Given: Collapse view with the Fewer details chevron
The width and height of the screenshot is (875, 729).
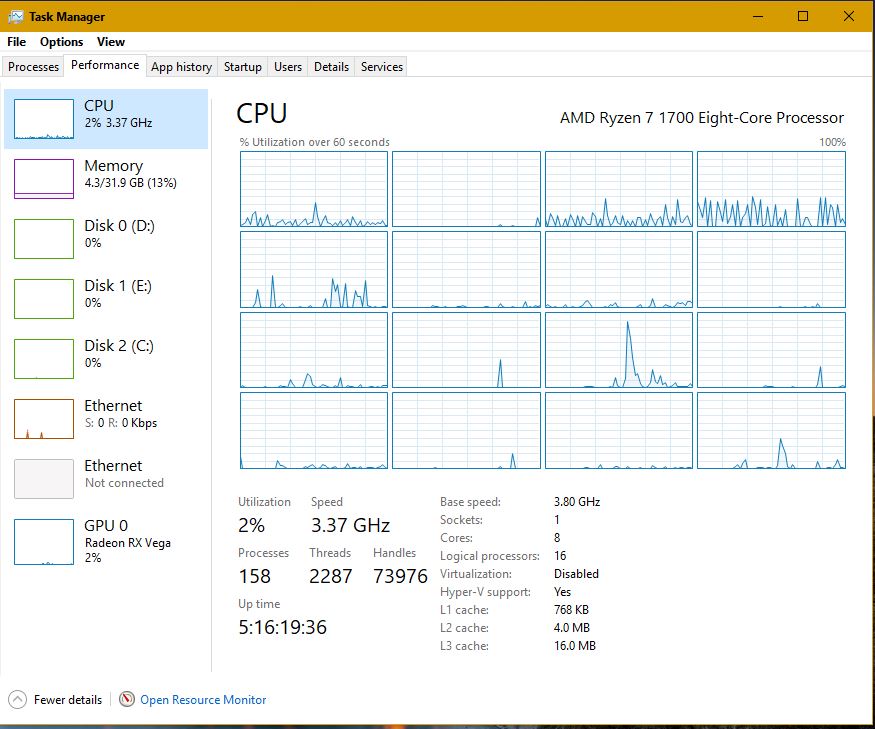Looking at the screenshot, I should tap(17, 699).
